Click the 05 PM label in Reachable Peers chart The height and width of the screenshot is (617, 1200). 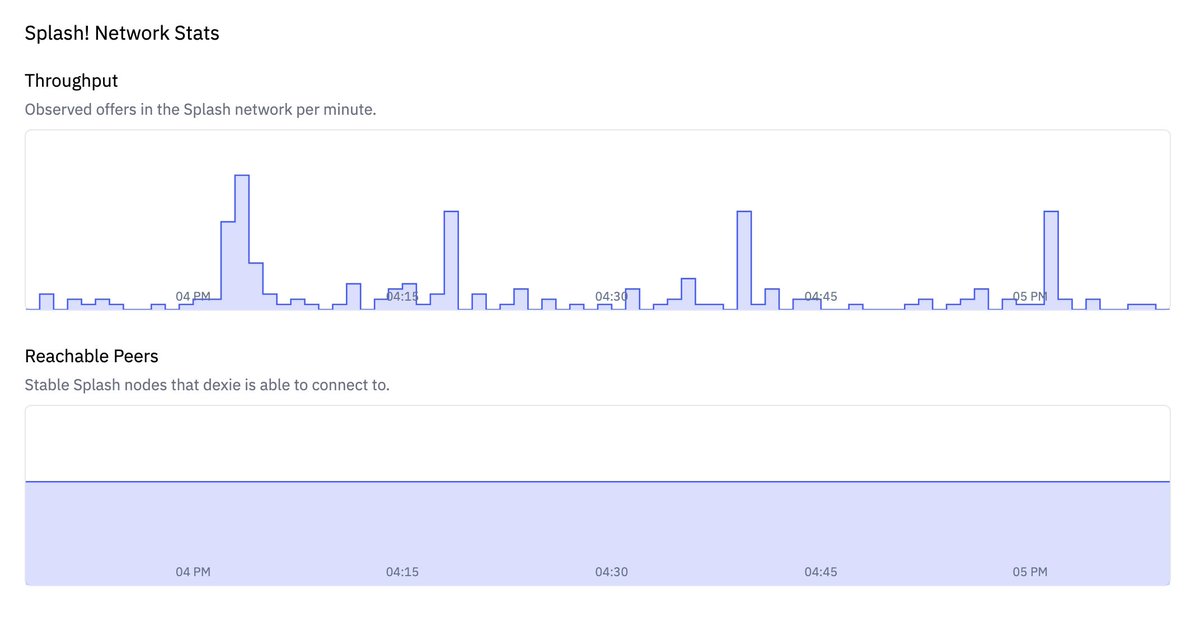pos(1030,572)
